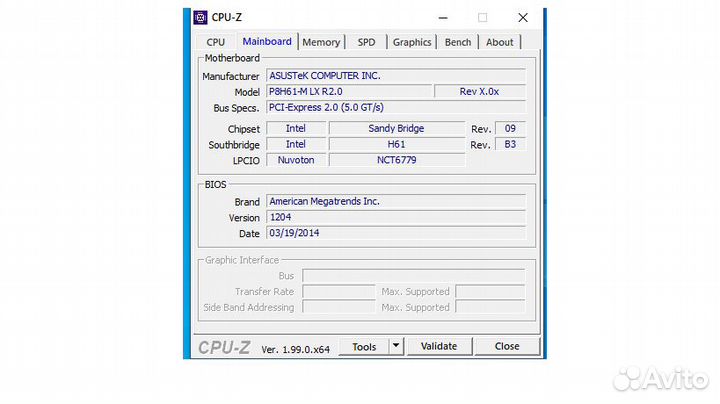Click the chipset revision 09 field
The image size is (720, 404).
510,129
